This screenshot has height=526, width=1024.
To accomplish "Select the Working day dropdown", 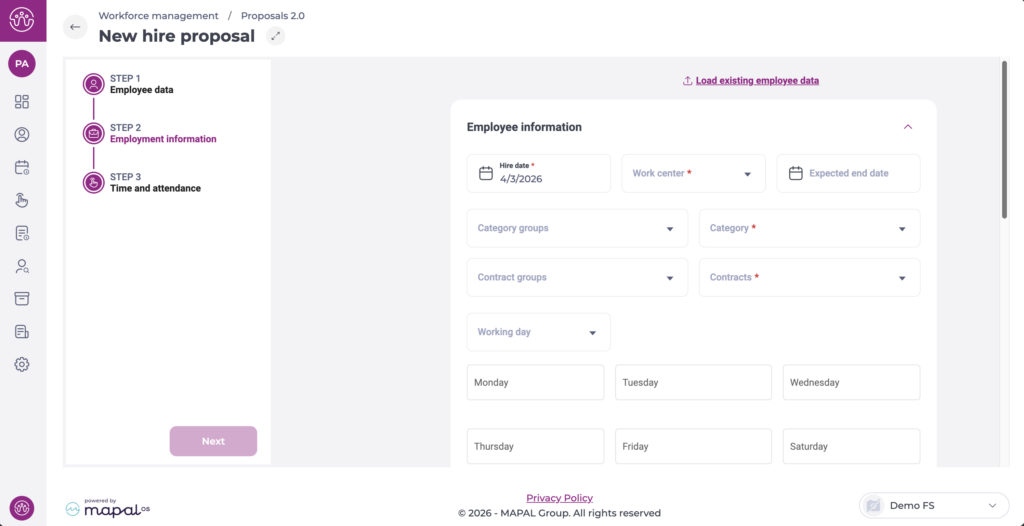I will pyautogui.click(x=538, y=332).
